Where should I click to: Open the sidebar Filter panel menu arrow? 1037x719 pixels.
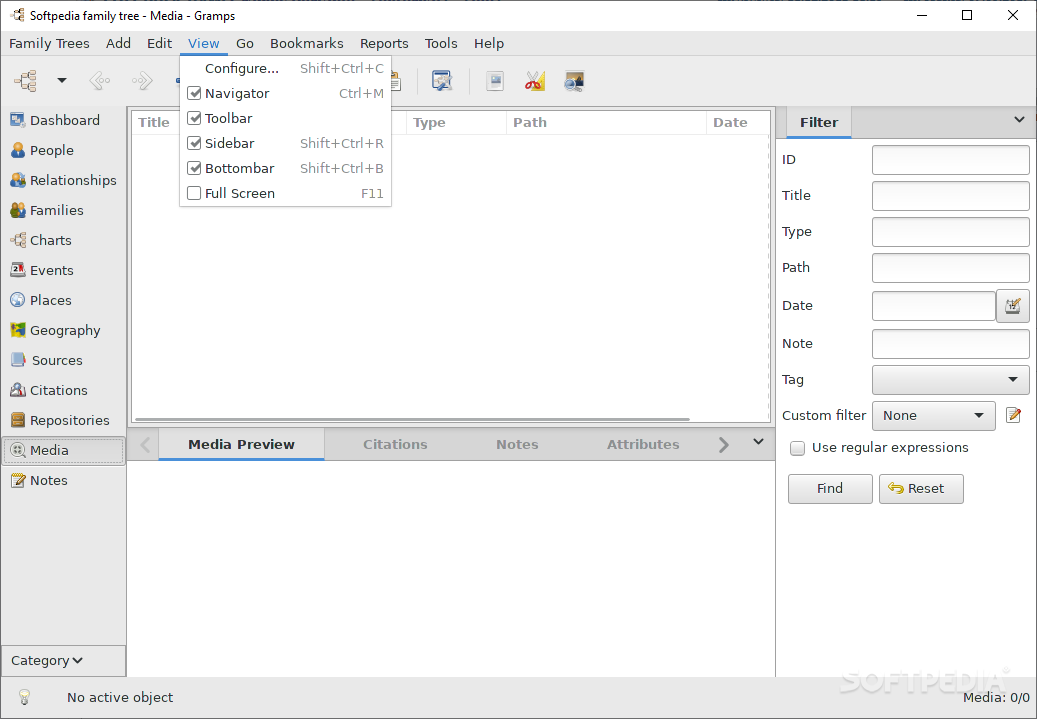pyautogui.click(x=1019, y=120)
